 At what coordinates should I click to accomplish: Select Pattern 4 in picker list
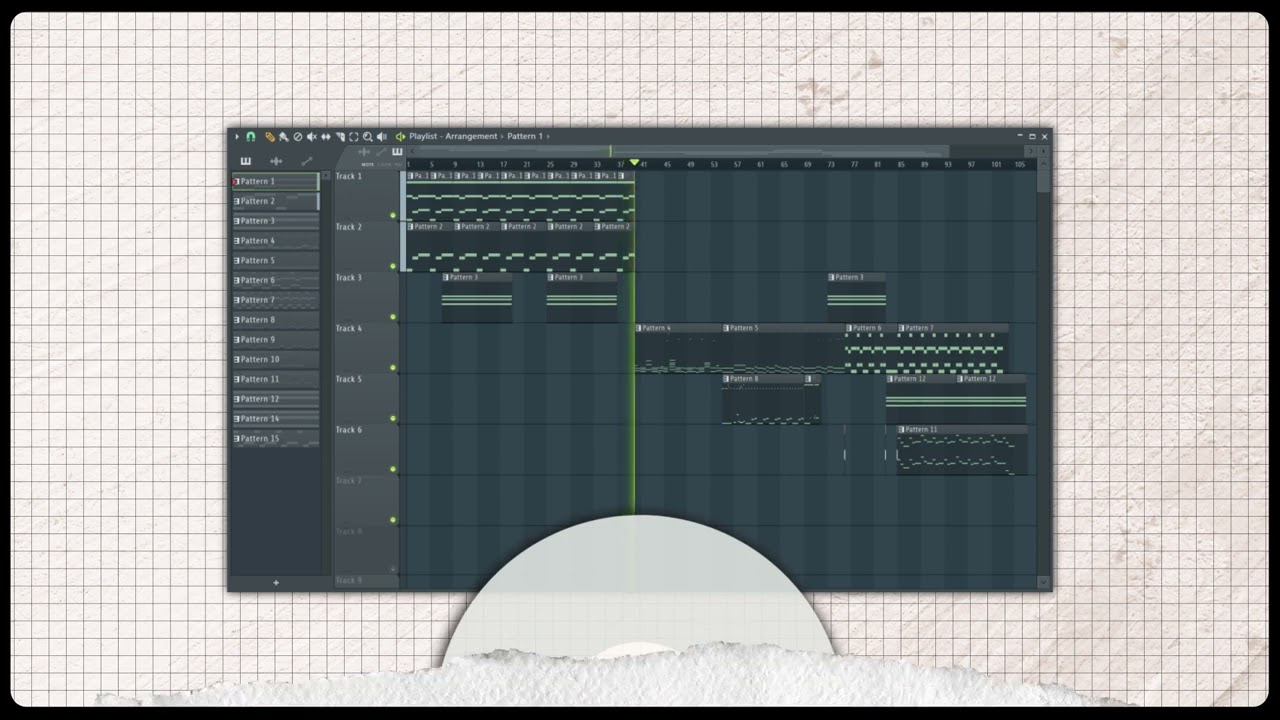point(275,241)
